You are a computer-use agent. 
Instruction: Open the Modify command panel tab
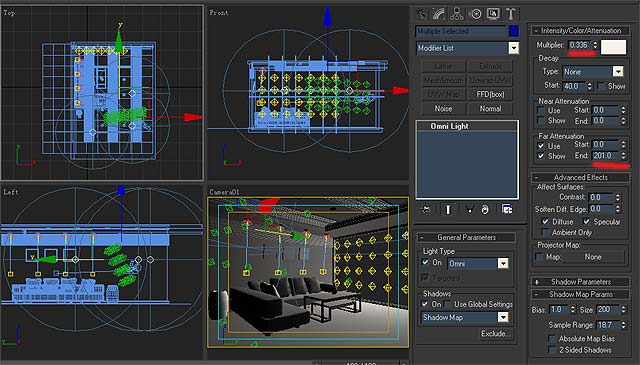coord(438,14)
